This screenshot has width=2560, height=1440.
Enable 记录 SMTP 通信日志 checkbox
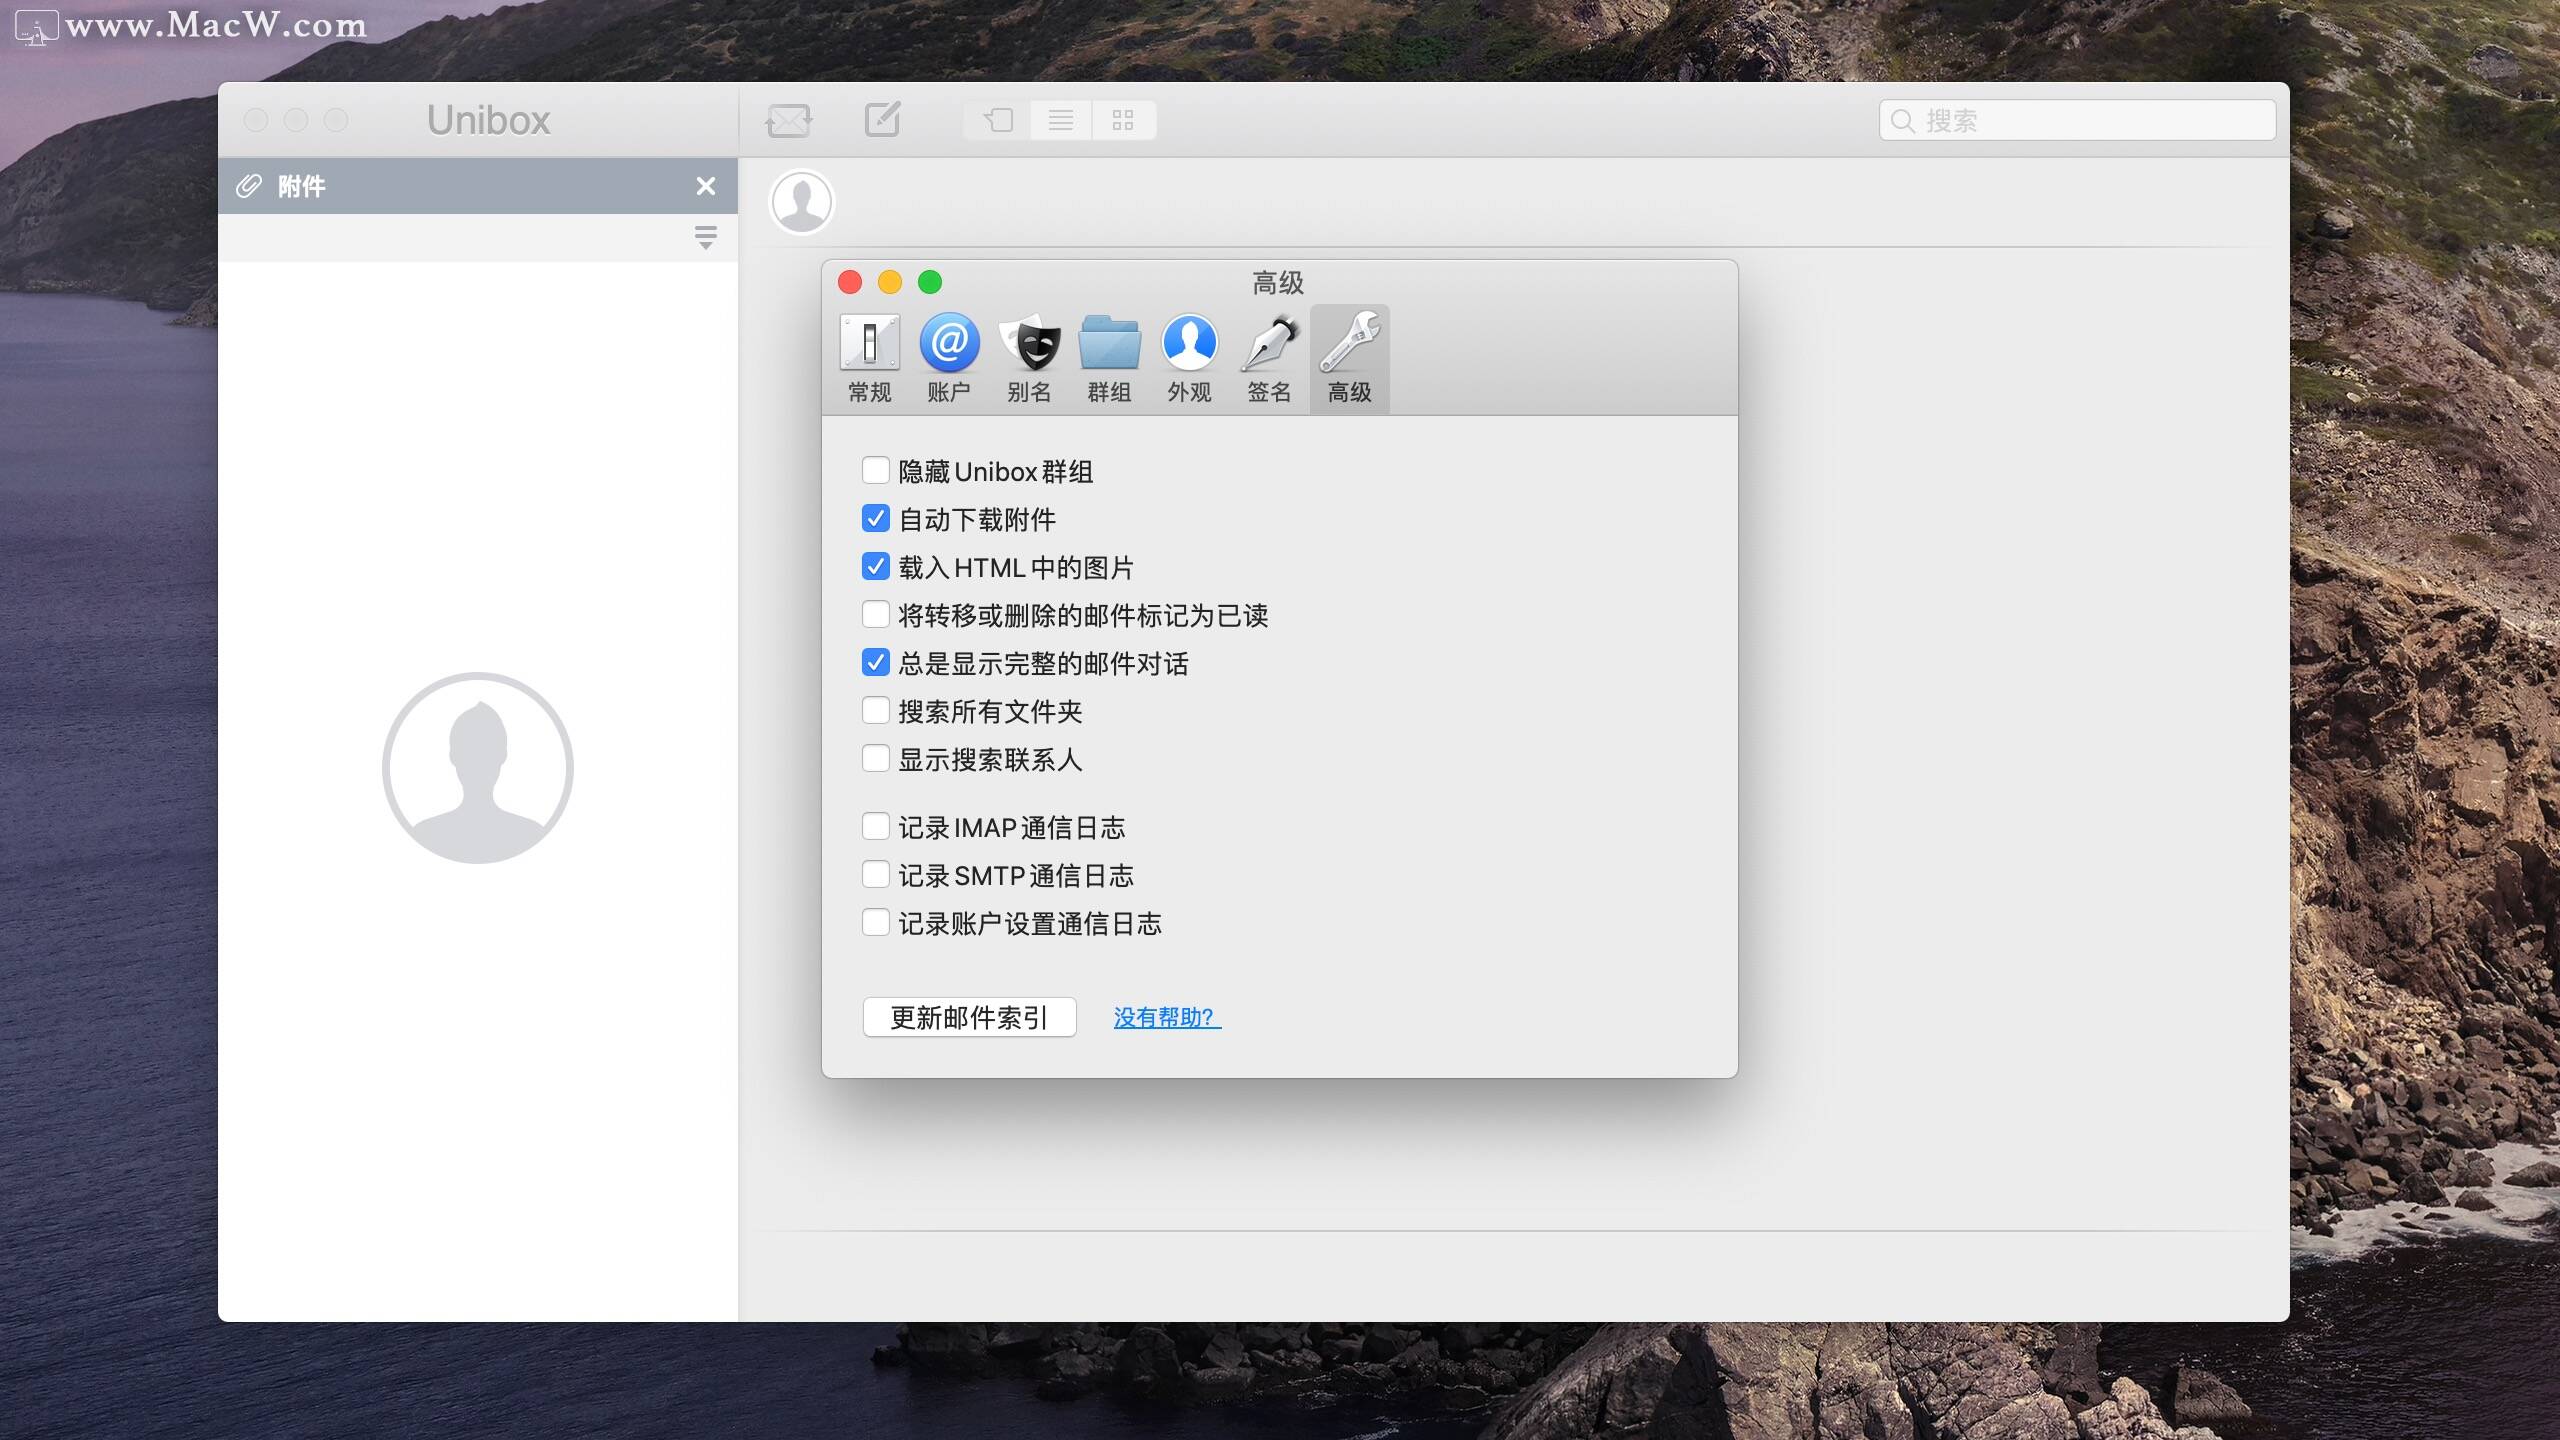point(875,874)
